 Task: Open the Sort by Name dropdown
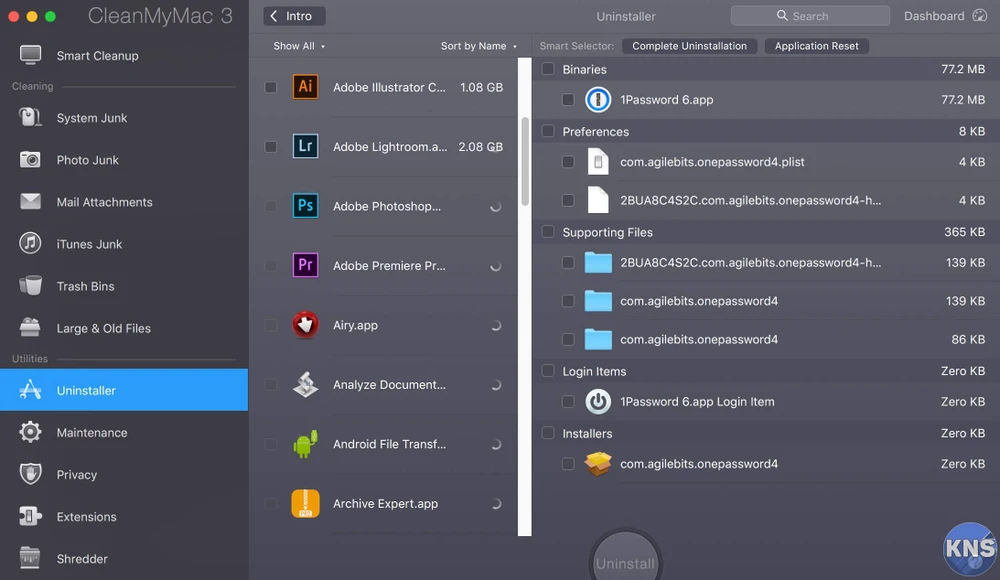[x=478, y=46]
